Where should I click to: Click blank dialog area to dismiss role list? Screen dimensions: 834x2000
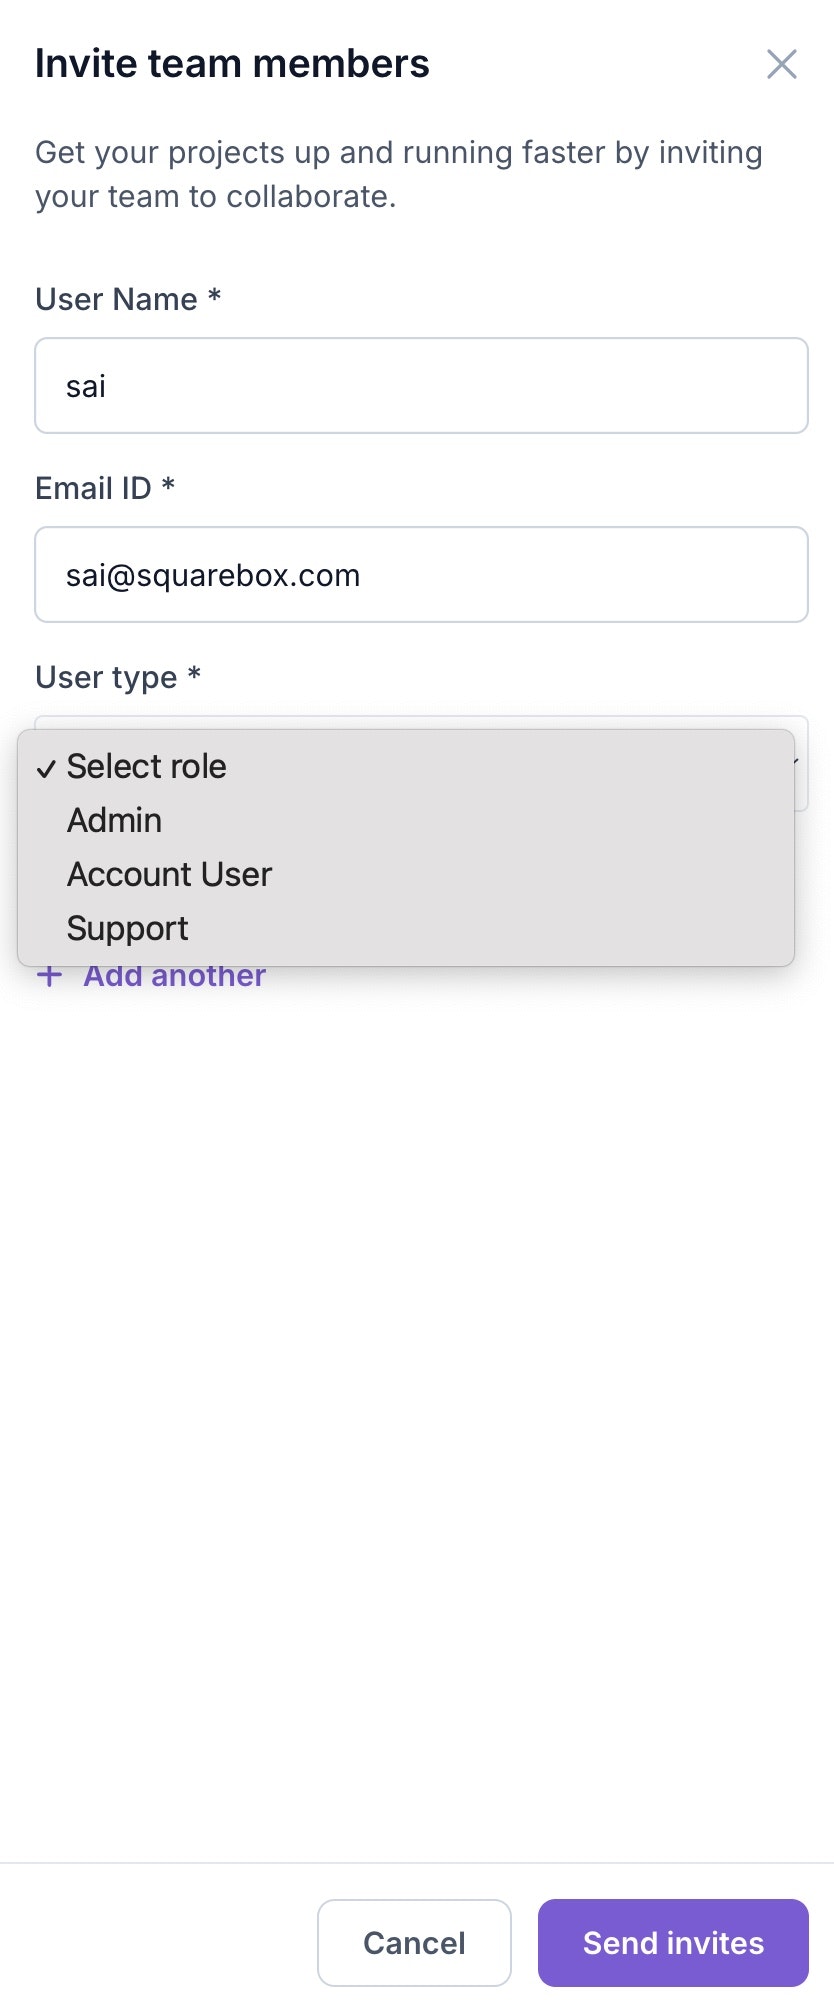click(417, 1400)
